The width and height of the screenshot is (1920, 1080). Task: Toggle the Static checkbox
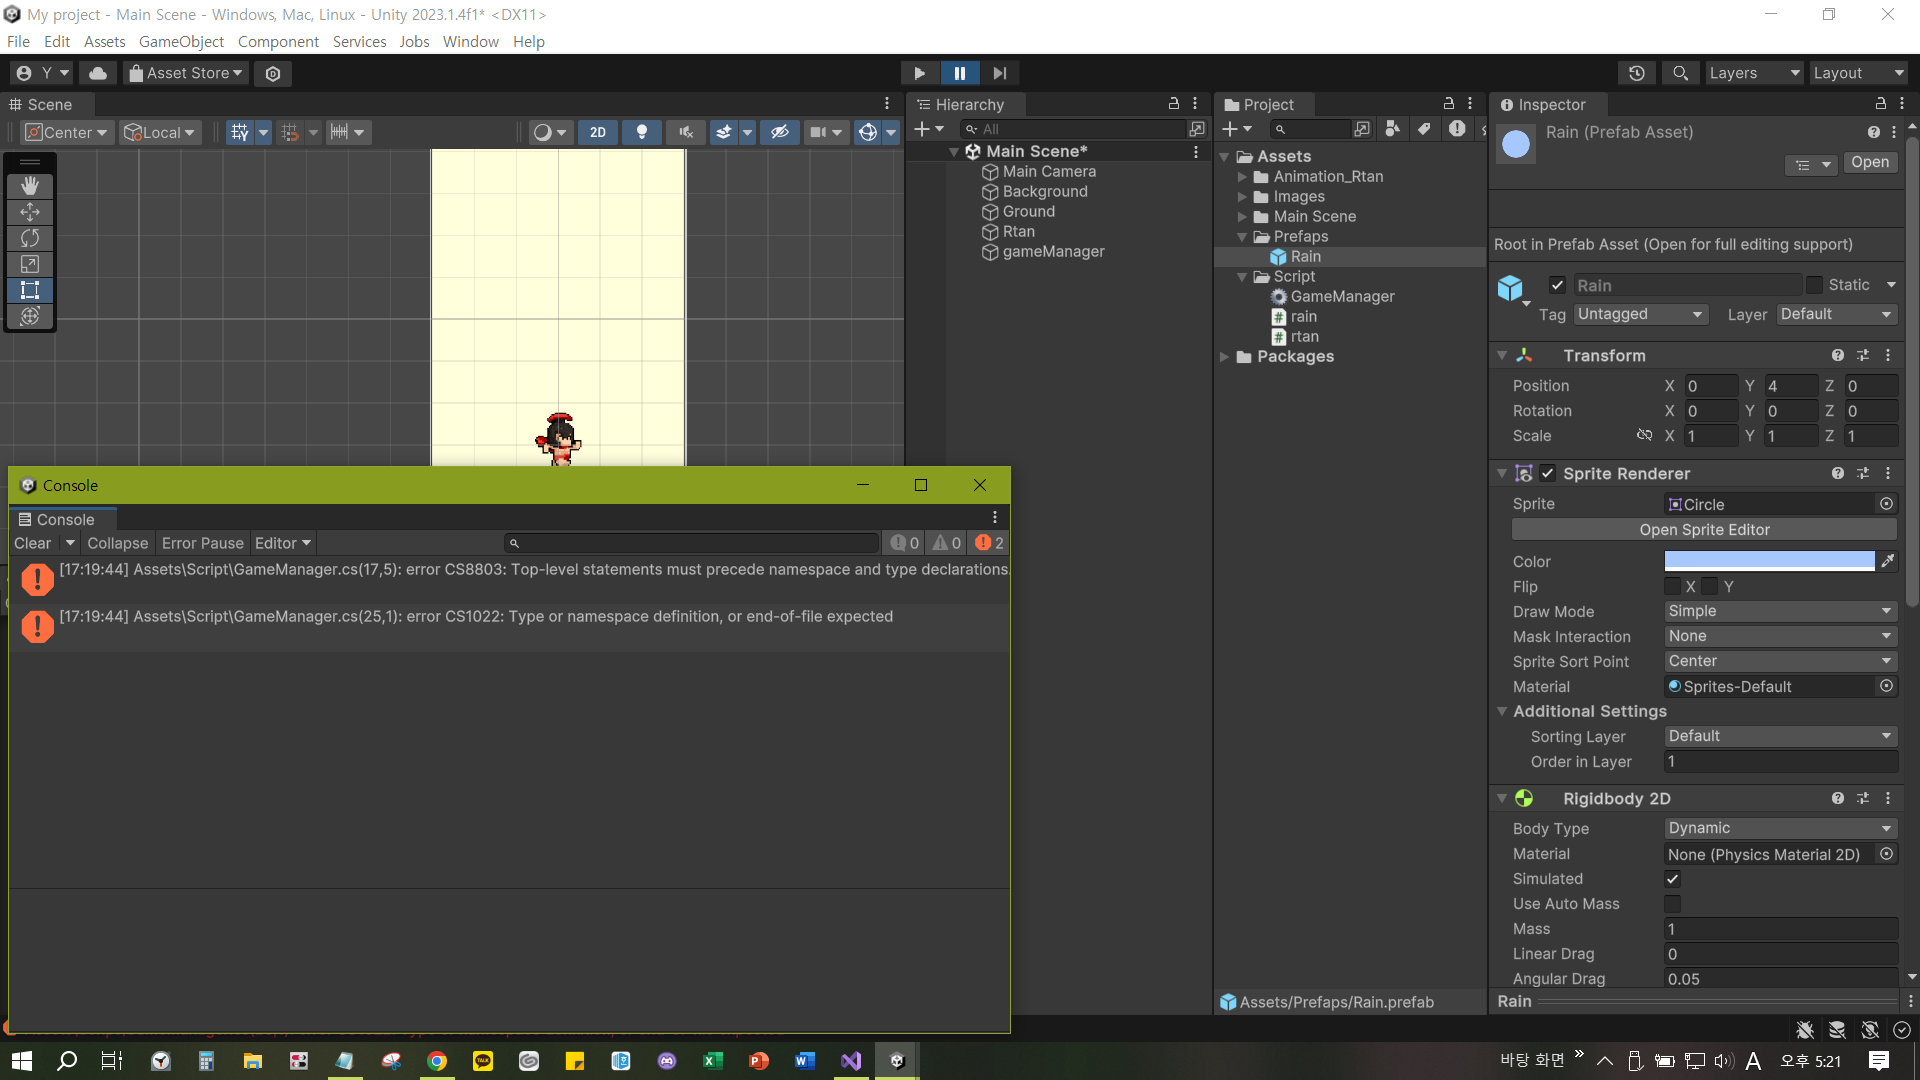(x=1814, y=285)
